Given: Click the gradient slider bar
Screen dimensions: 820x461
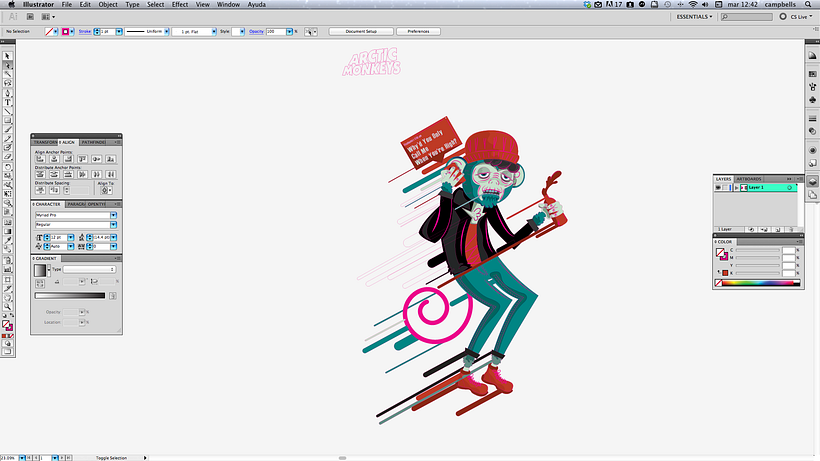Looking at the screenshot, I should point(70,295).
